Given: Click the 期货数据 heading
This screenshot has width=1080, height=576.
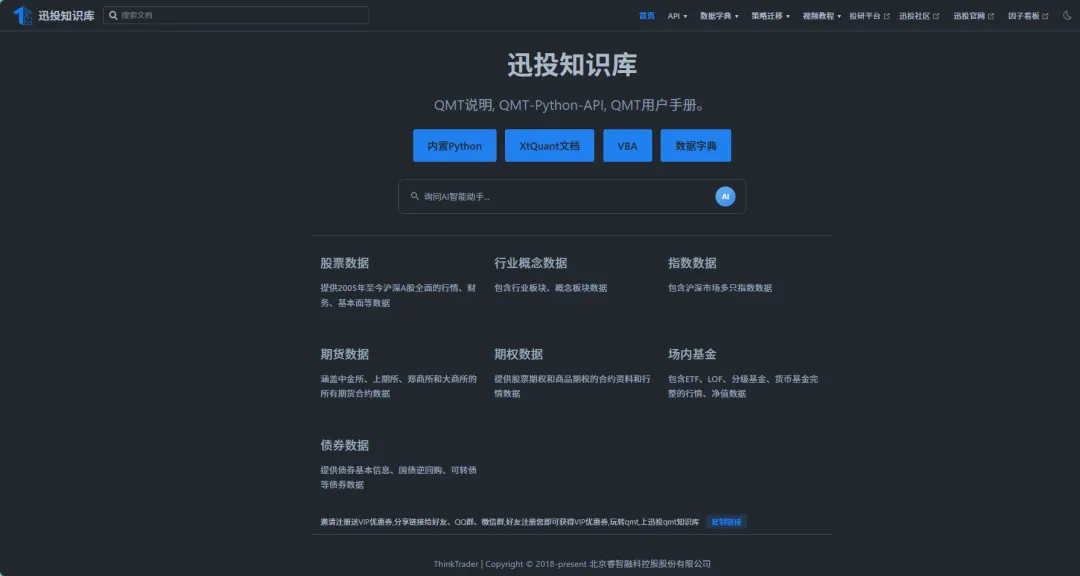Looking at the screenshot, I should click(344, 354).
